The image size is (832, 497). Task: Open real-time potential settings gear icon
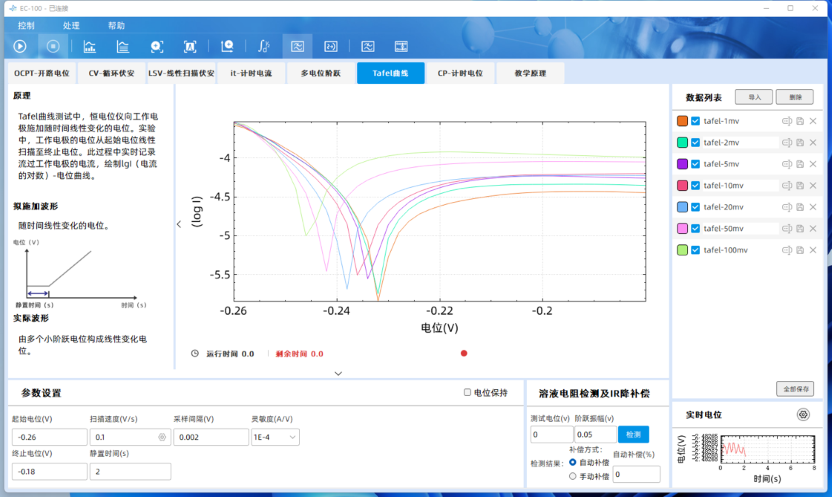tap(803, 414)
